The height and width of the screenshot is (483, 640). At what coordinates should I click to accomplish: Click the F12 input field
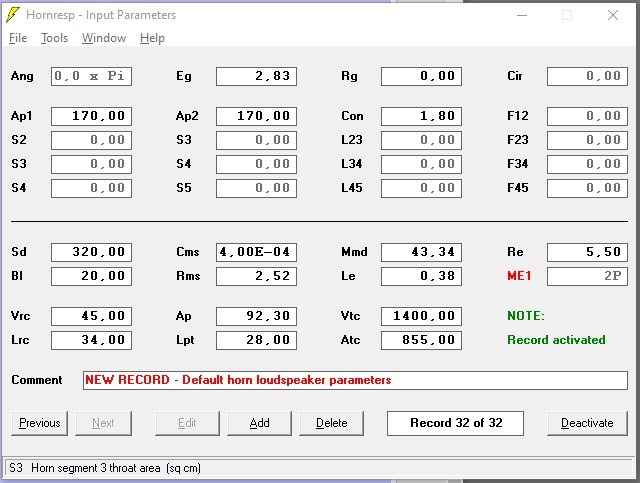[x=587, y=116]
